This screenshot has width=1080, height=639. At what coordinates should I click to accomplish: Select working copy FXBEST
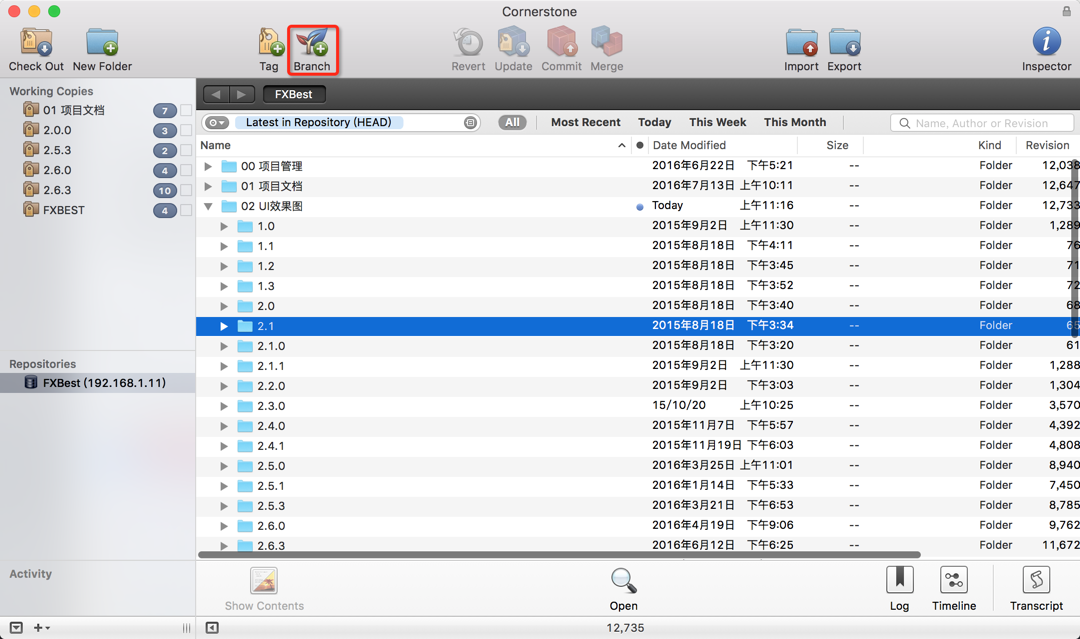pyautogui.click(x=63, y=210)
